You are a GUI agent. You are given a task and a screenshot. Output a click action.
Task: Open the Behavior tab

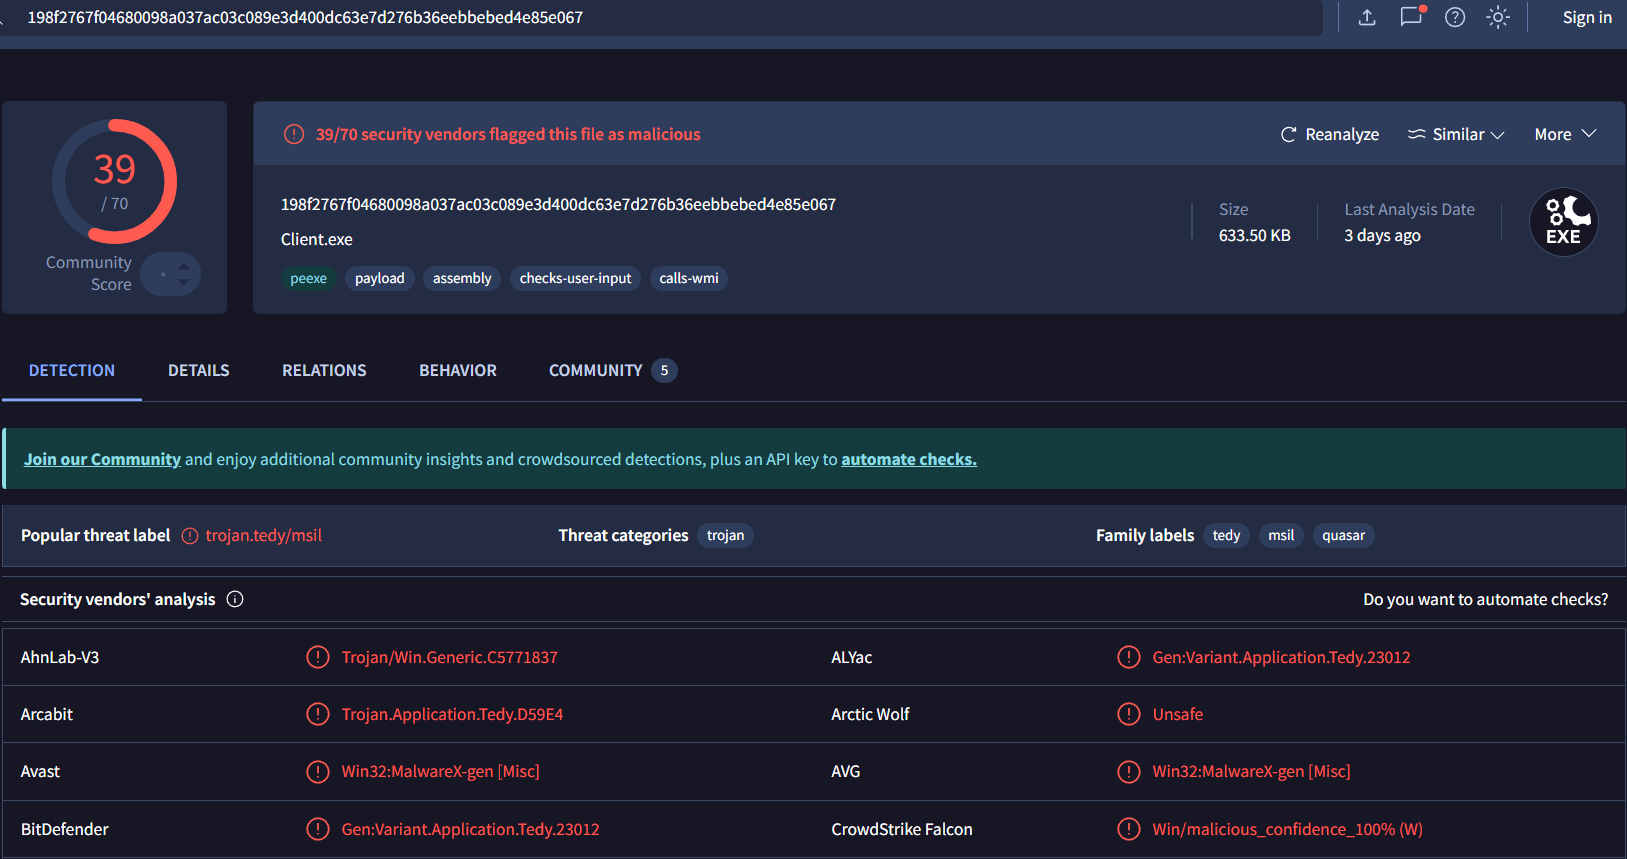click(457, 370)
